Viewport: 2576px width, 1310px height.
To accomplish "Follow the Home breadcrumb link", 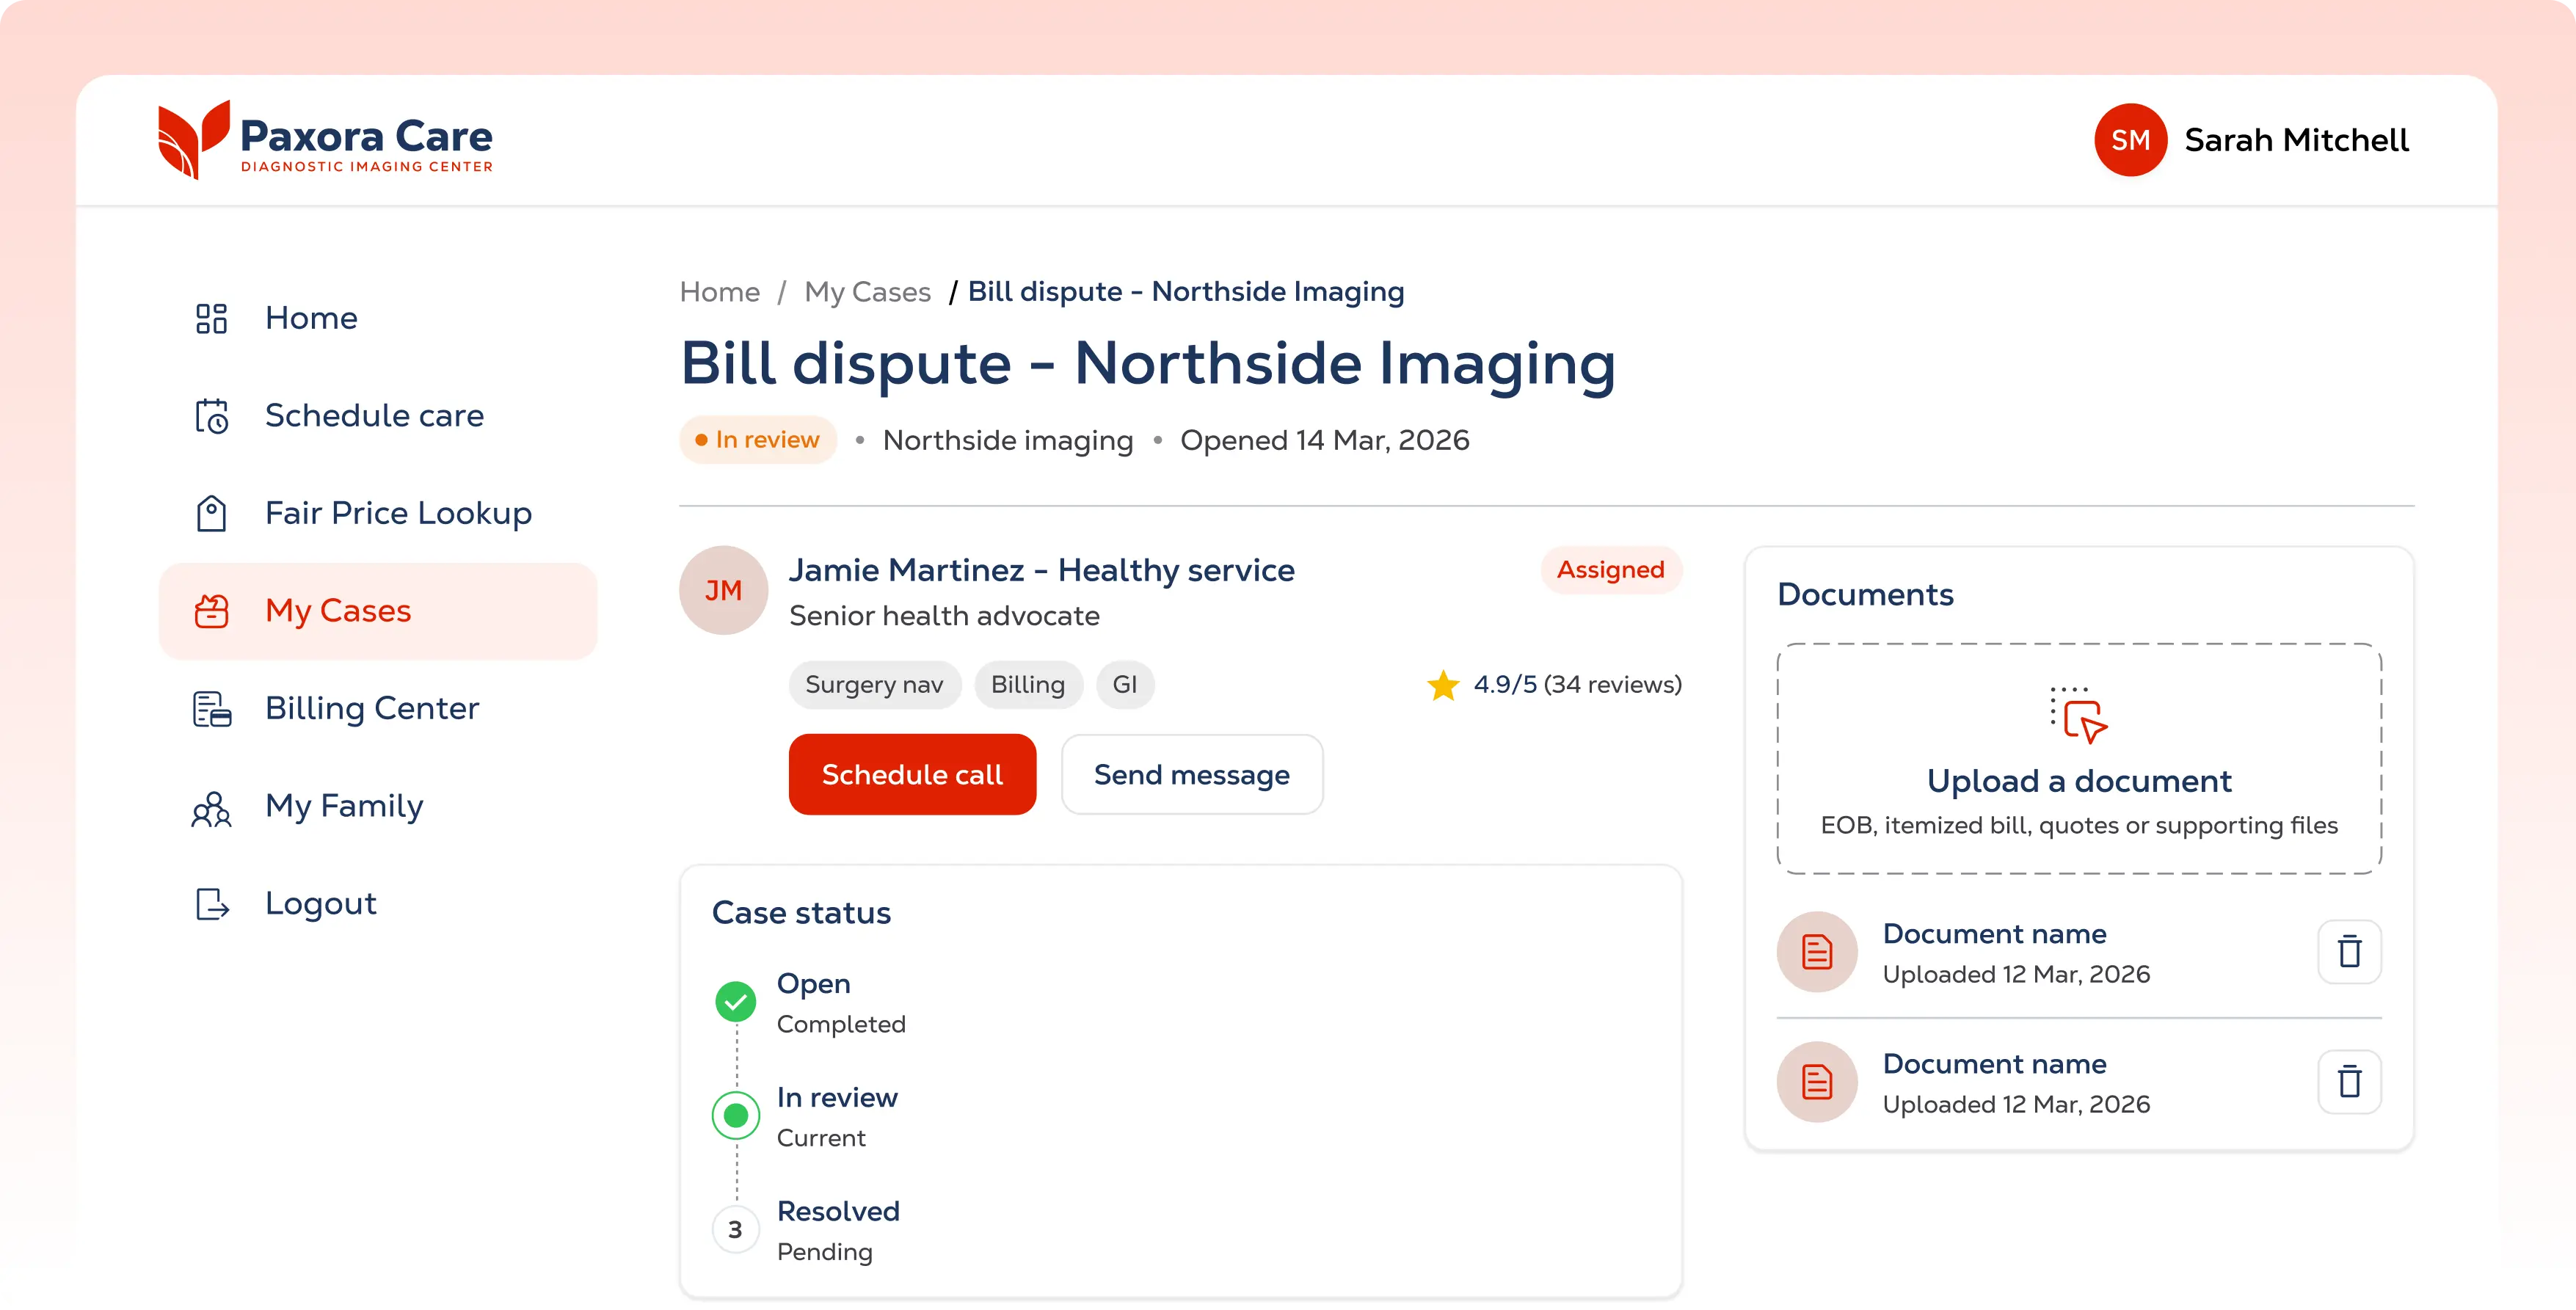I will (x=719, y=292).
